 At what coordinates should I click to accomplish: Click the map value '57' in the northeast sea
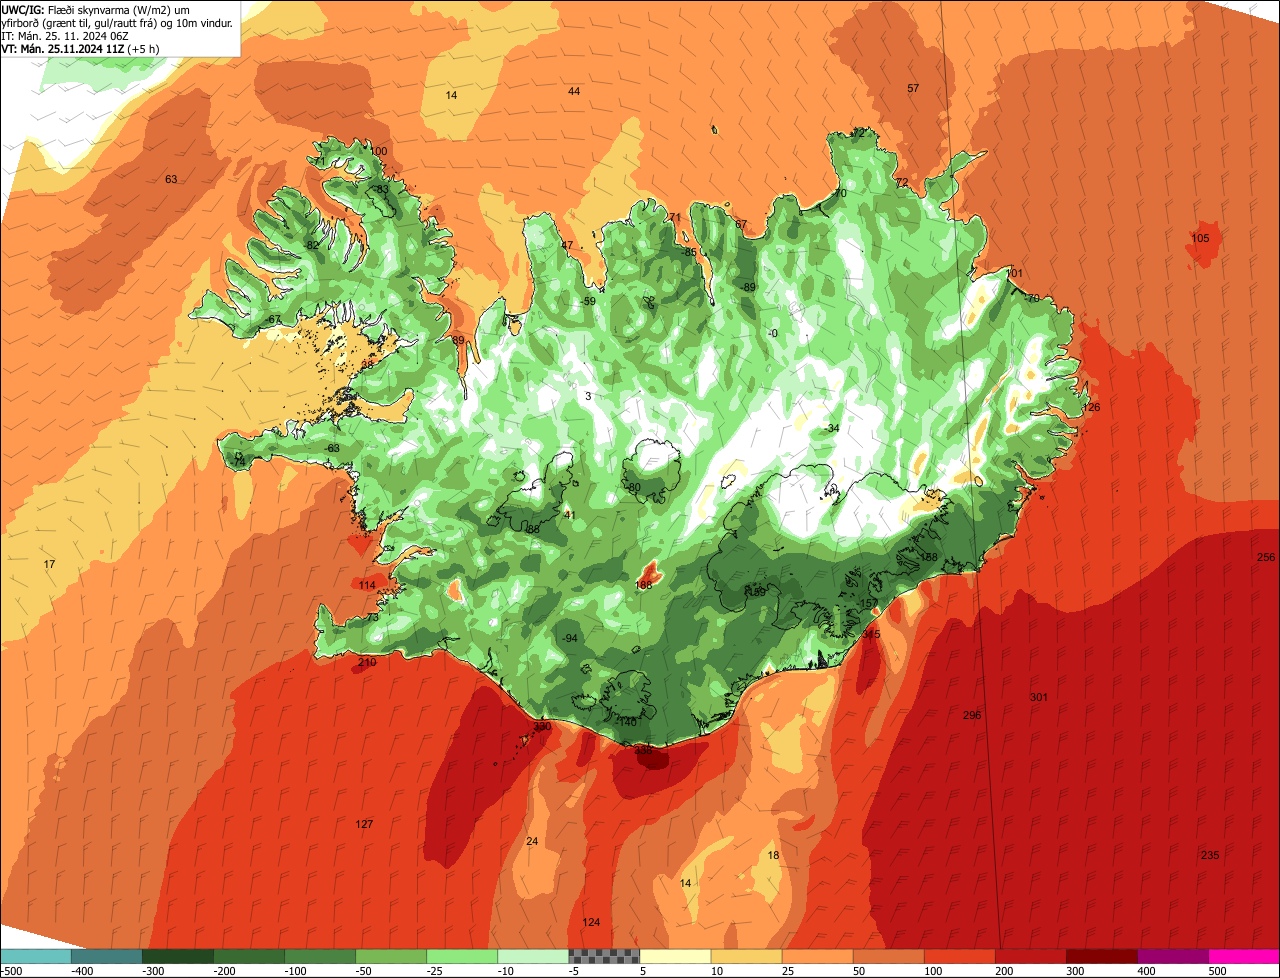[913, 88]
